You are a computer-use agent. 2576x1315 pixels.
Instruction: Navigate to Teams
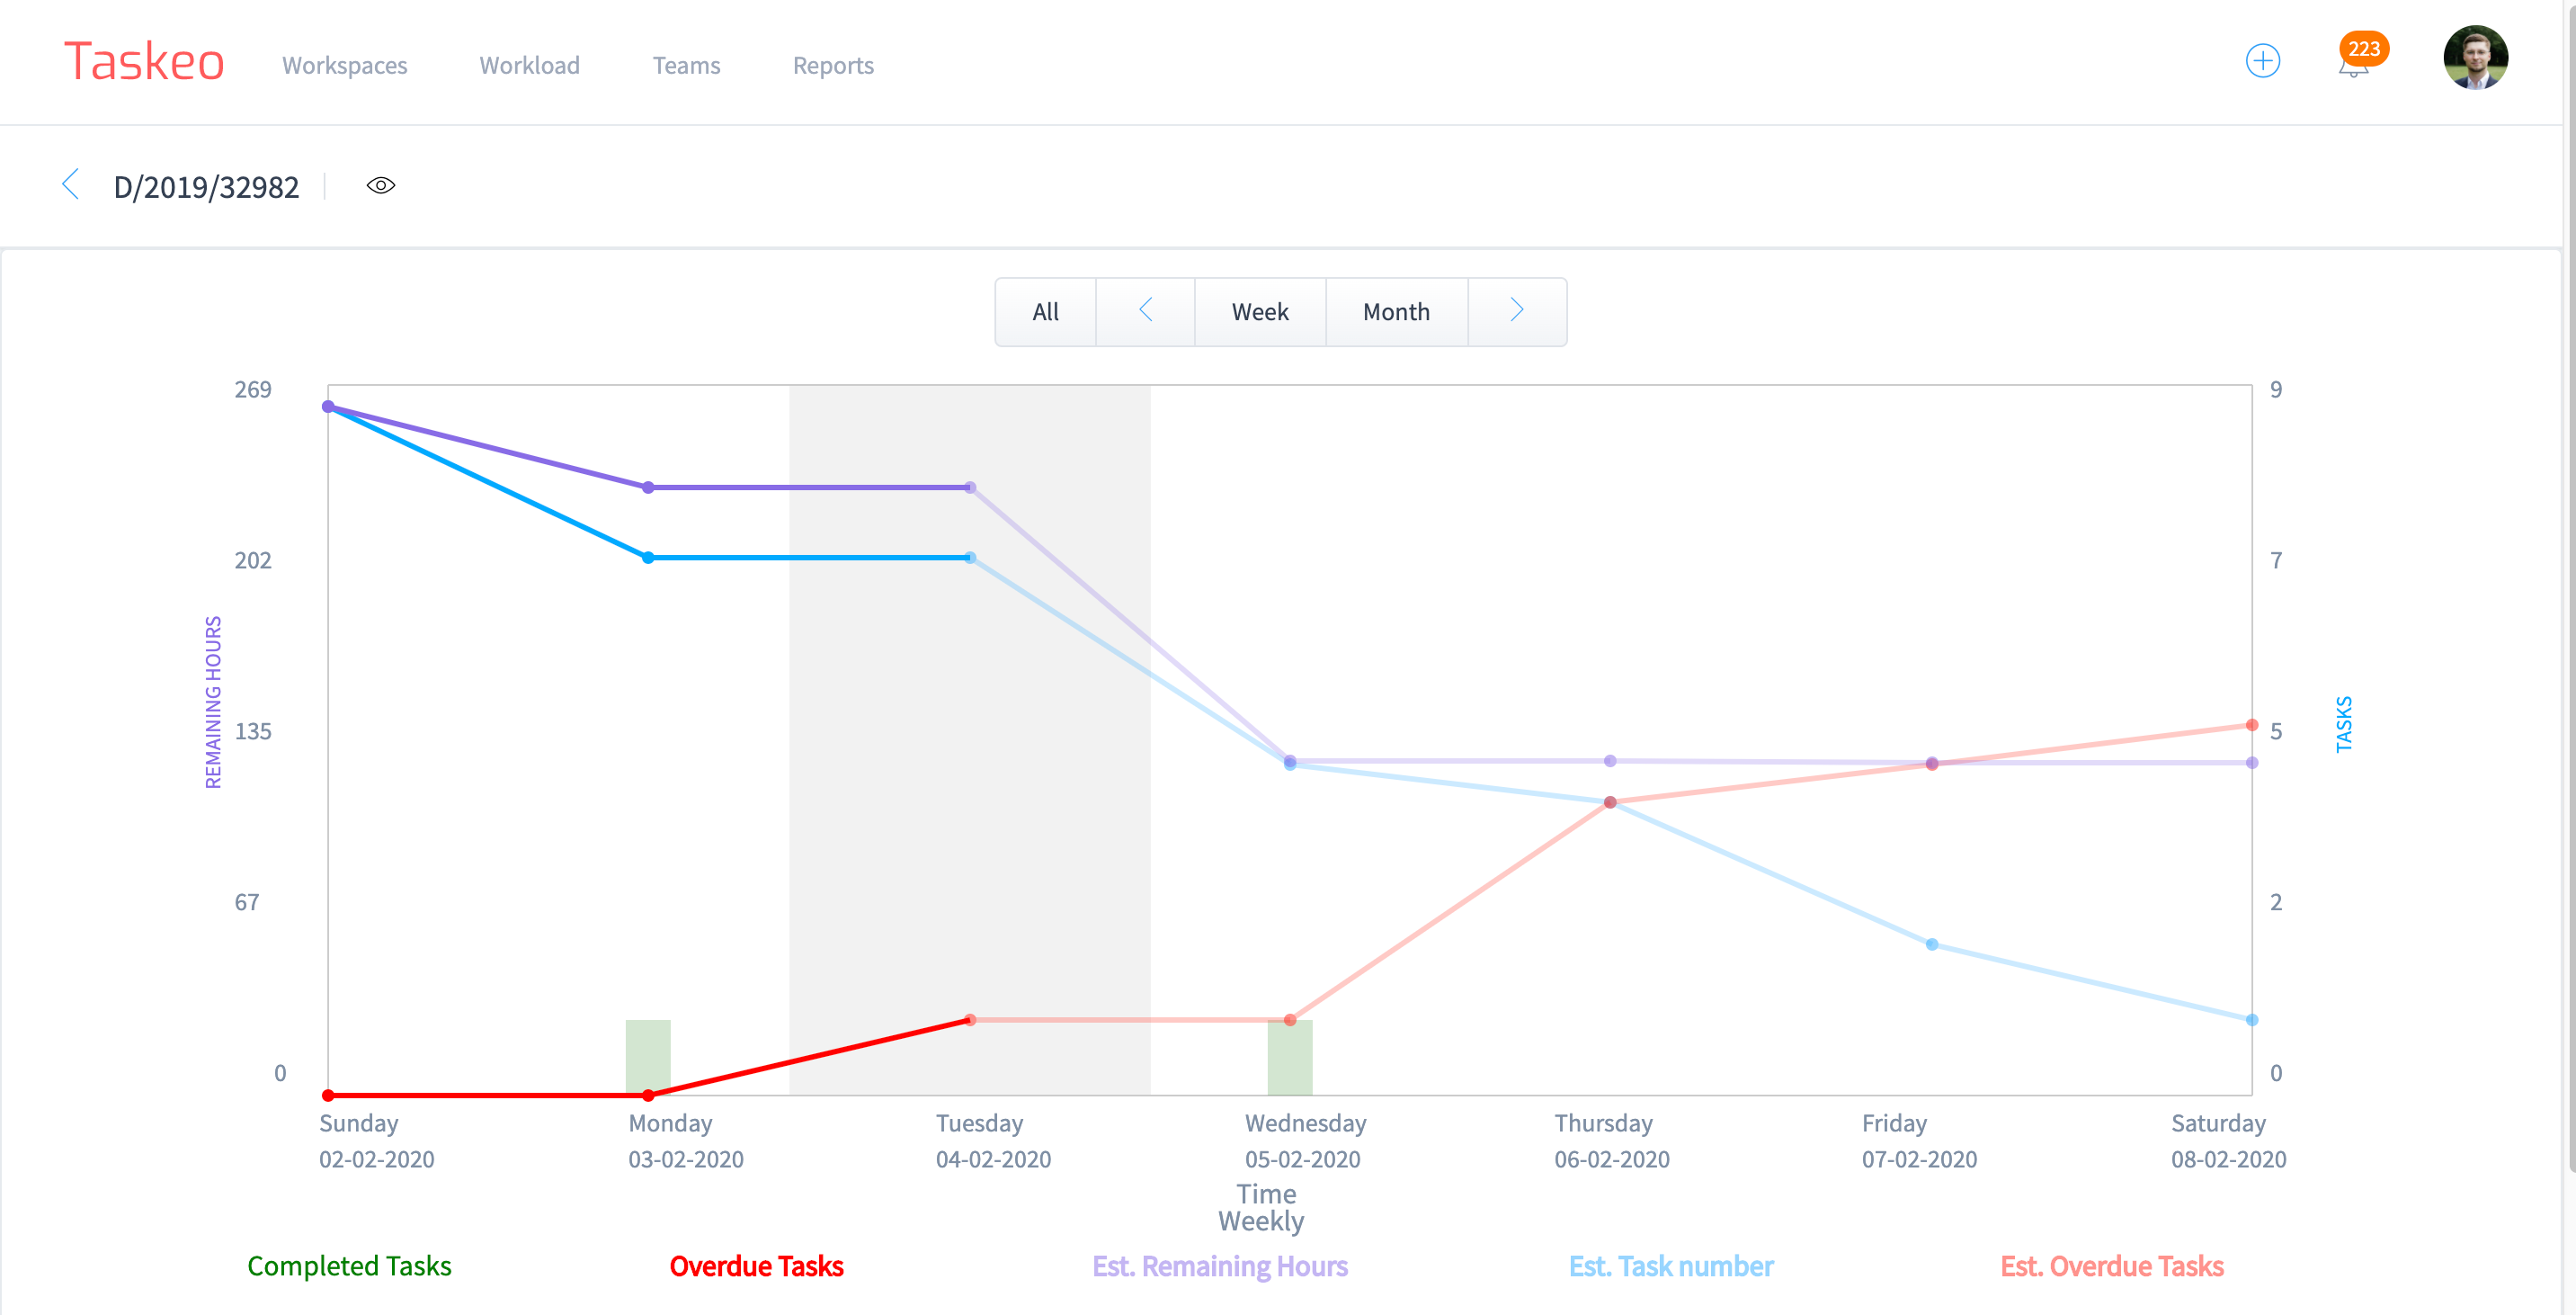pos(686,65)
